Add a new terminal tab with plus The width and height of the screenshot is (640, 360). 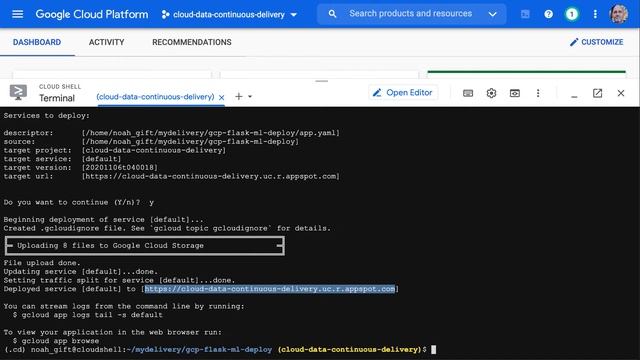coord(239,96)
